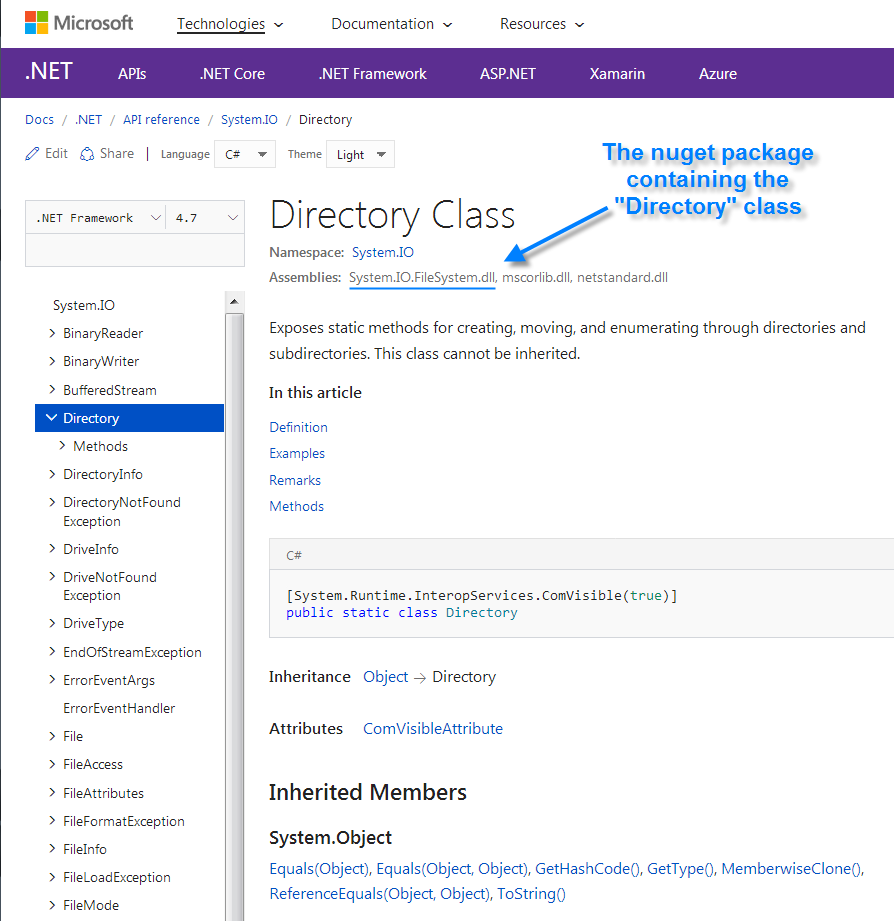Expand the DriveType tree node
Viewport: 894px width, 921px height.
coord(52,623)
